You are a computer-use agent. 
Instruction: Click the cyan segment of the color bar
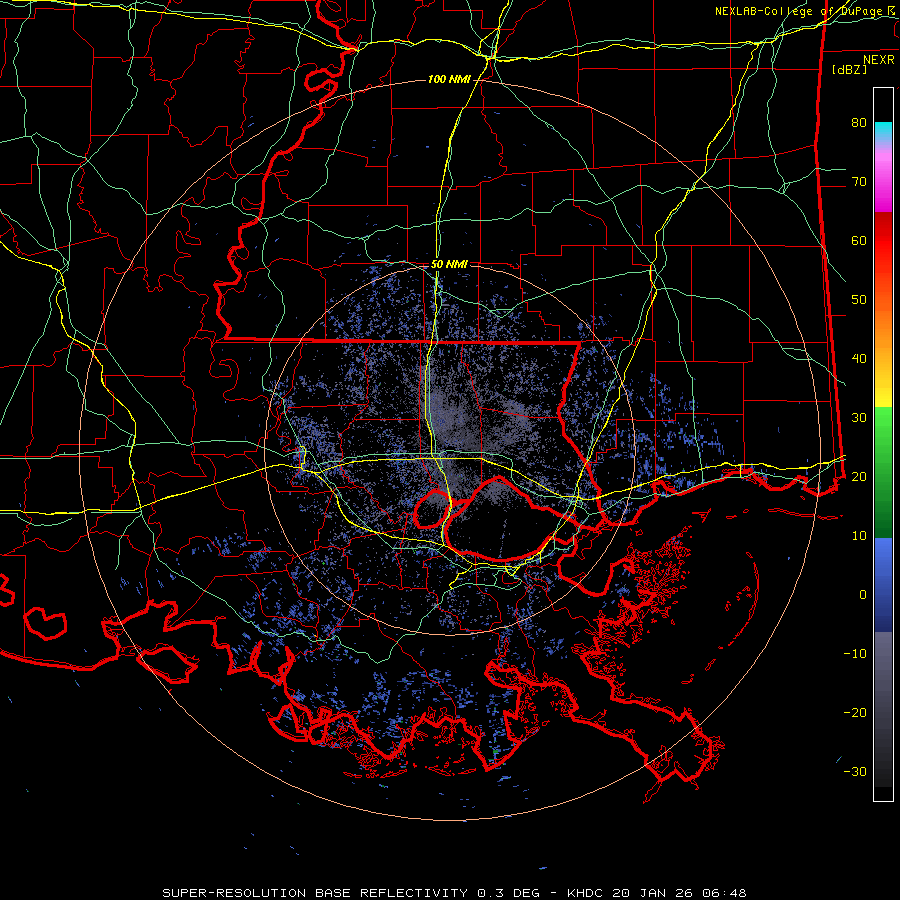[x=883, y=132]
